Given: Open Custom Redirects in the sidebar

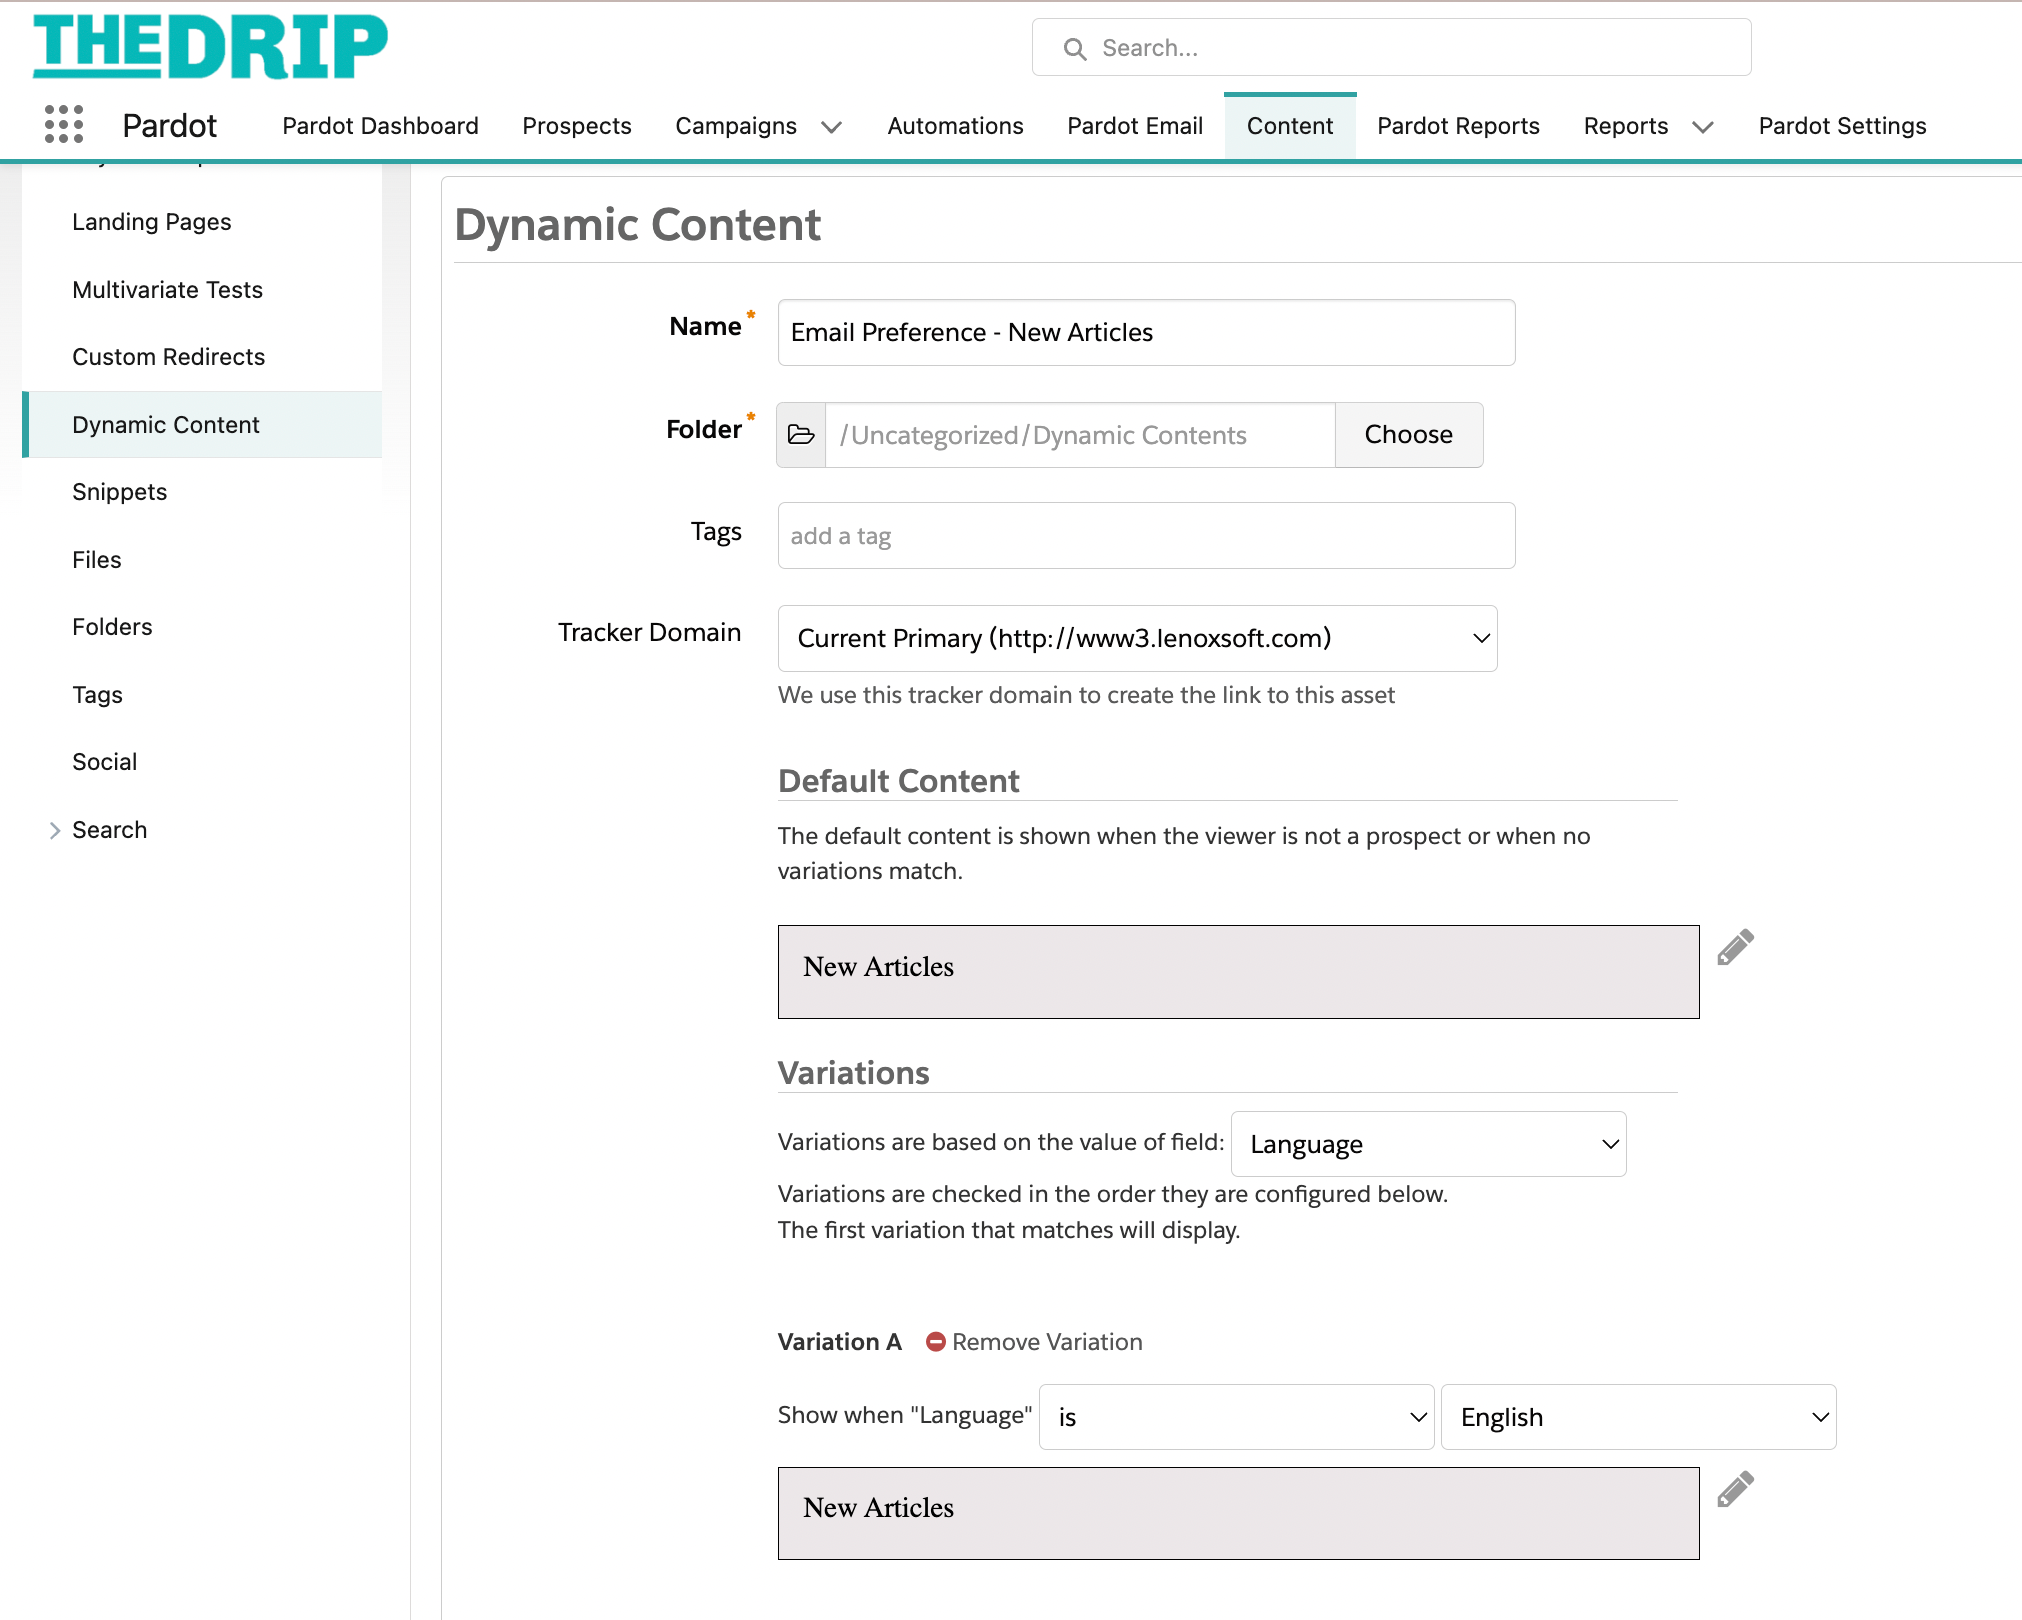Looking at the screenshot, I should click(x=169, y=357).
